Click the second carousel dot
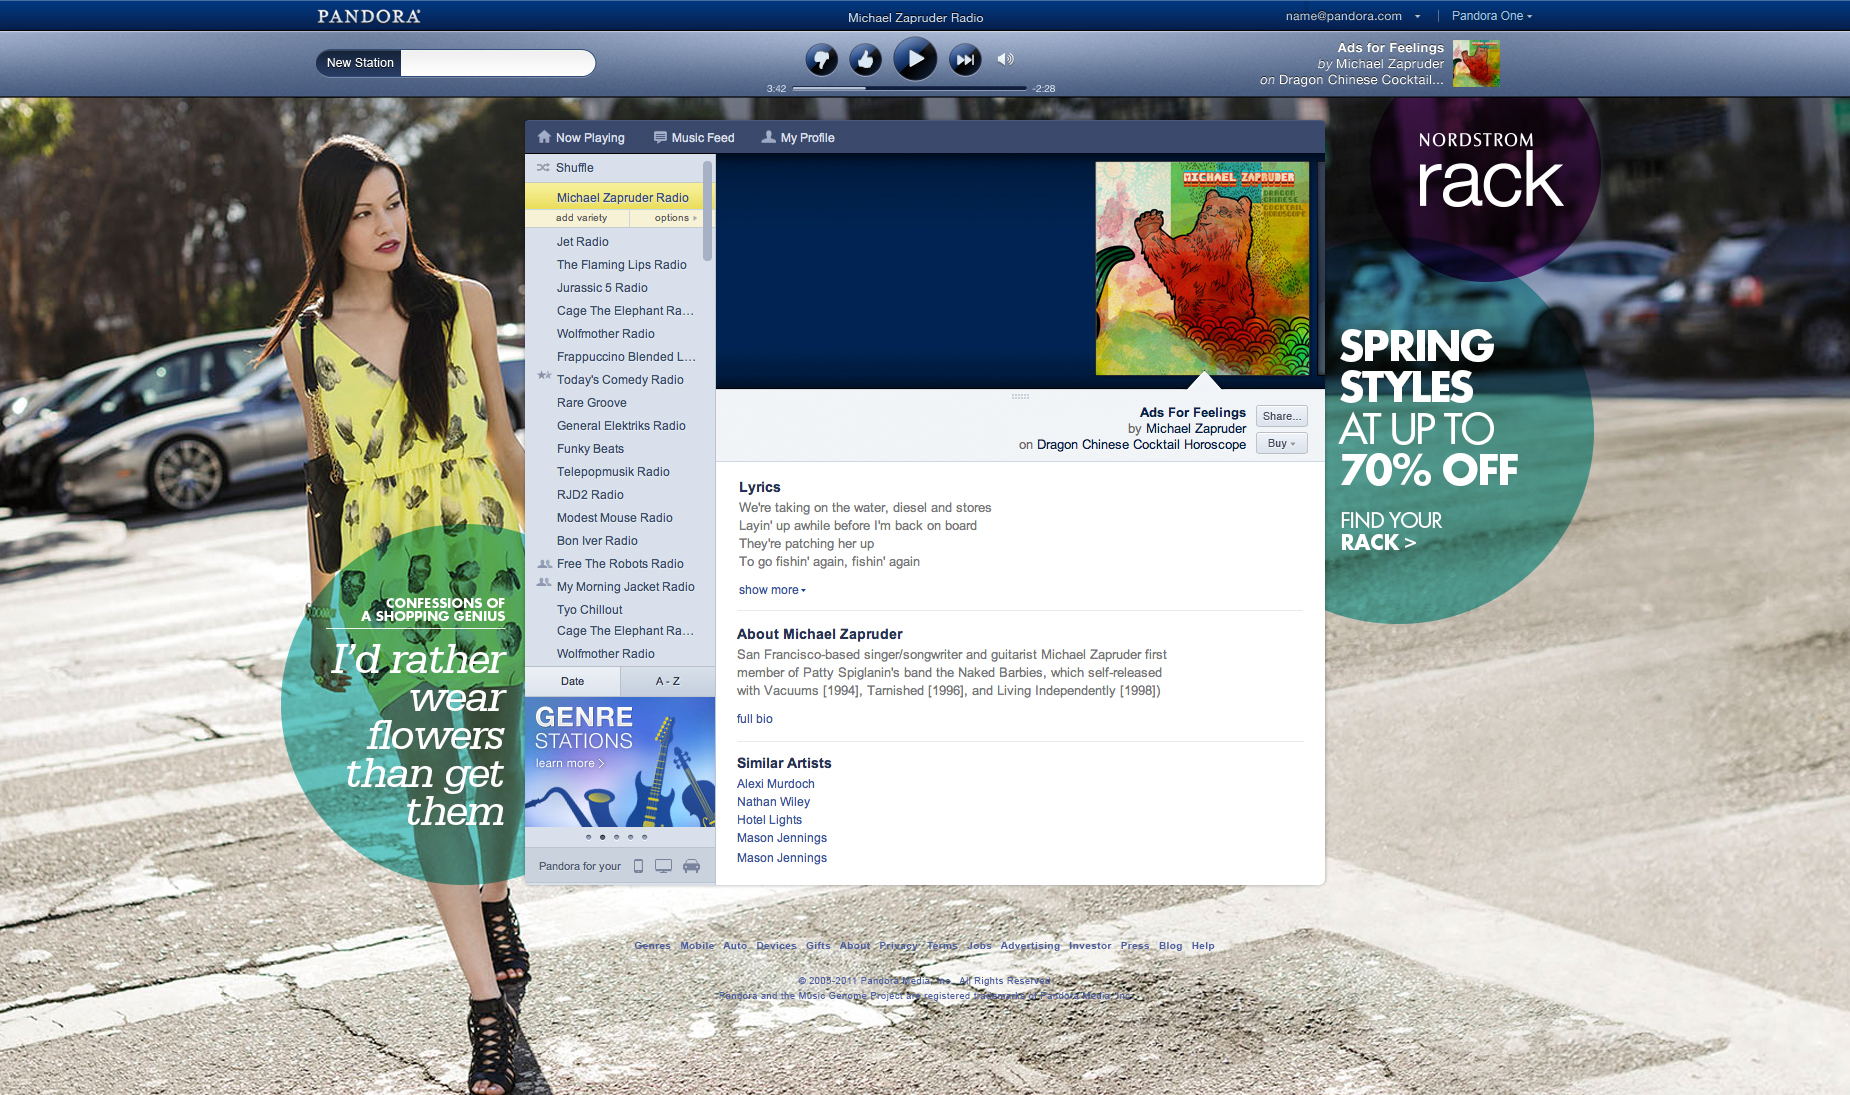Viewport: 1850px width, 1095px height. (x=602, y=837)
